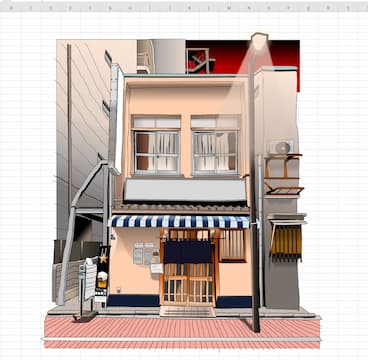This screenshot has height=360, width=368.
Task: Click the blue-and-white striped awning shape
Action: pyautogui.click(x=179, y=221)
